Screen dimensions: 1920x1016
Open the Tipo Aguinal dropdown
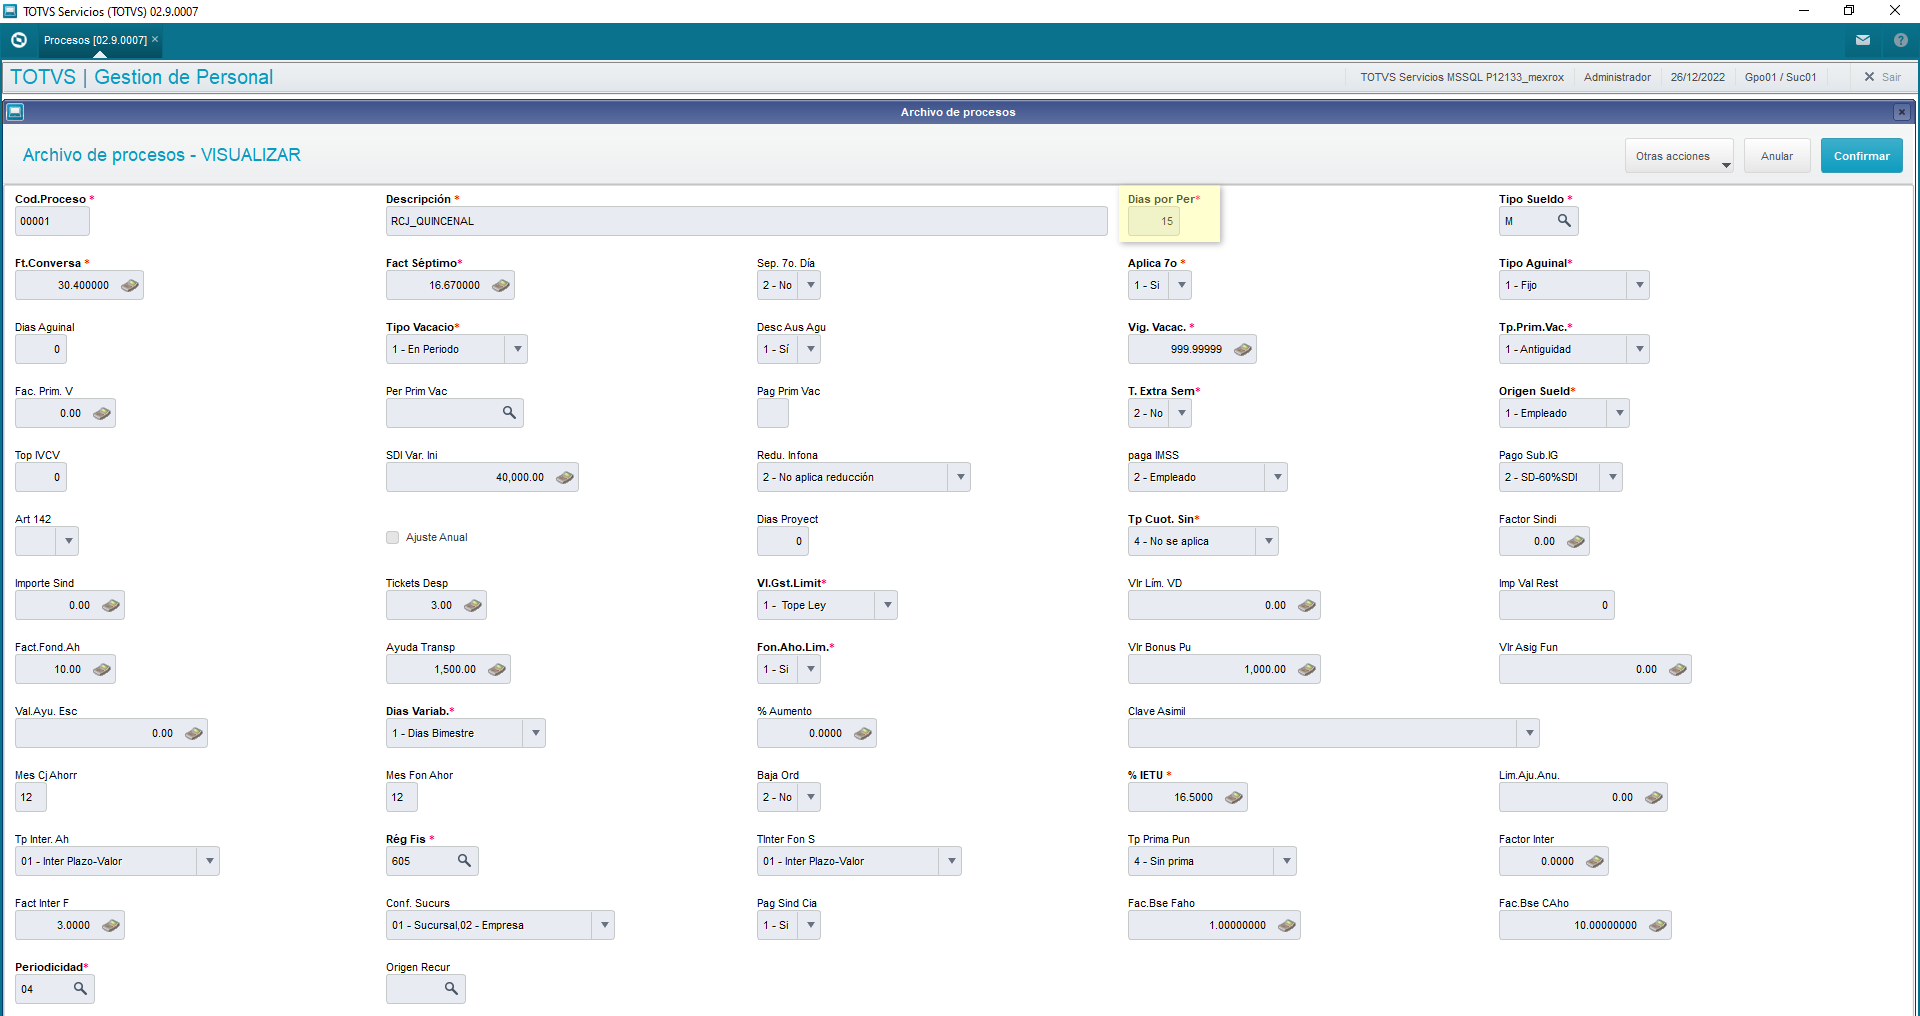pyautogui.click(x=1639, y=286)
